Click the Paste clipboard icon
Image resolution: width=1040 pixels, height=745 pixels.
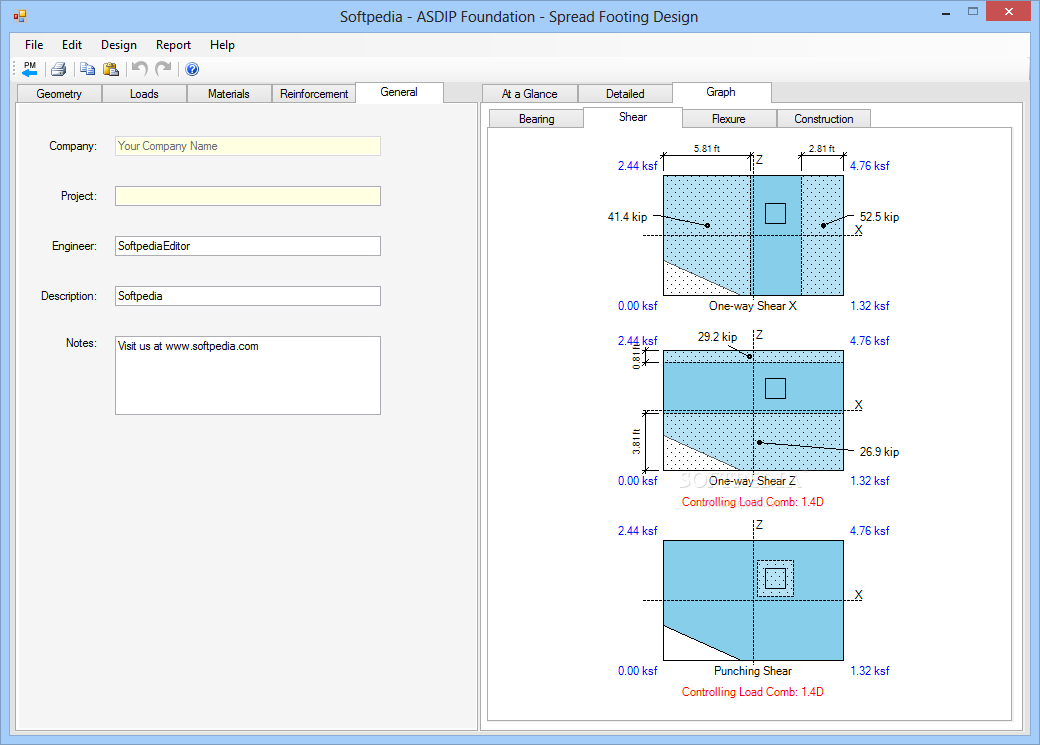(x=111, y=69)
